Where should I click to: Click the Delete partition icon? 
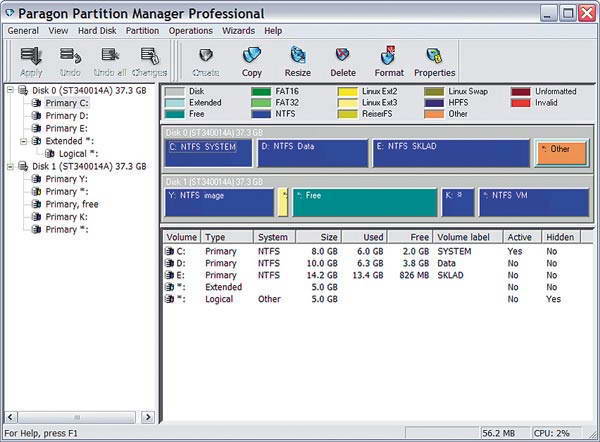342,55
